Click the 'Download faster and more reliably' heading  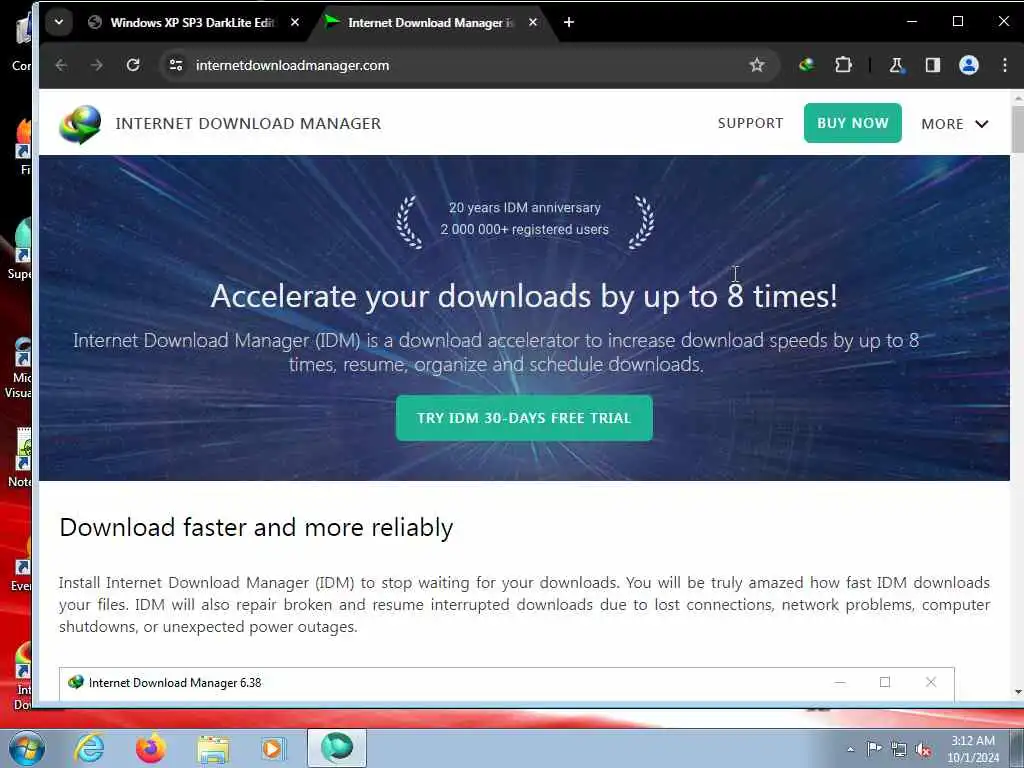[256, 528]
